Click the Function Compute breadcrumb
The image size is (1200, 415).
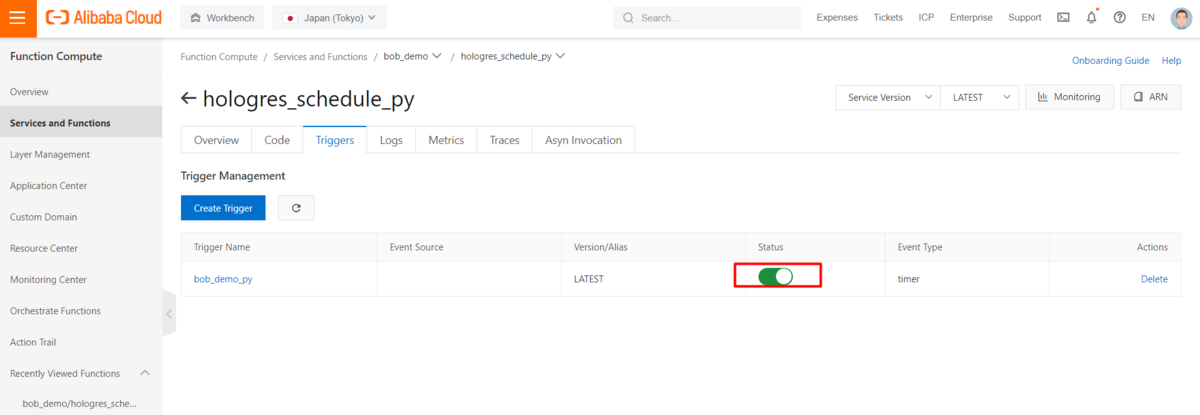218,57
